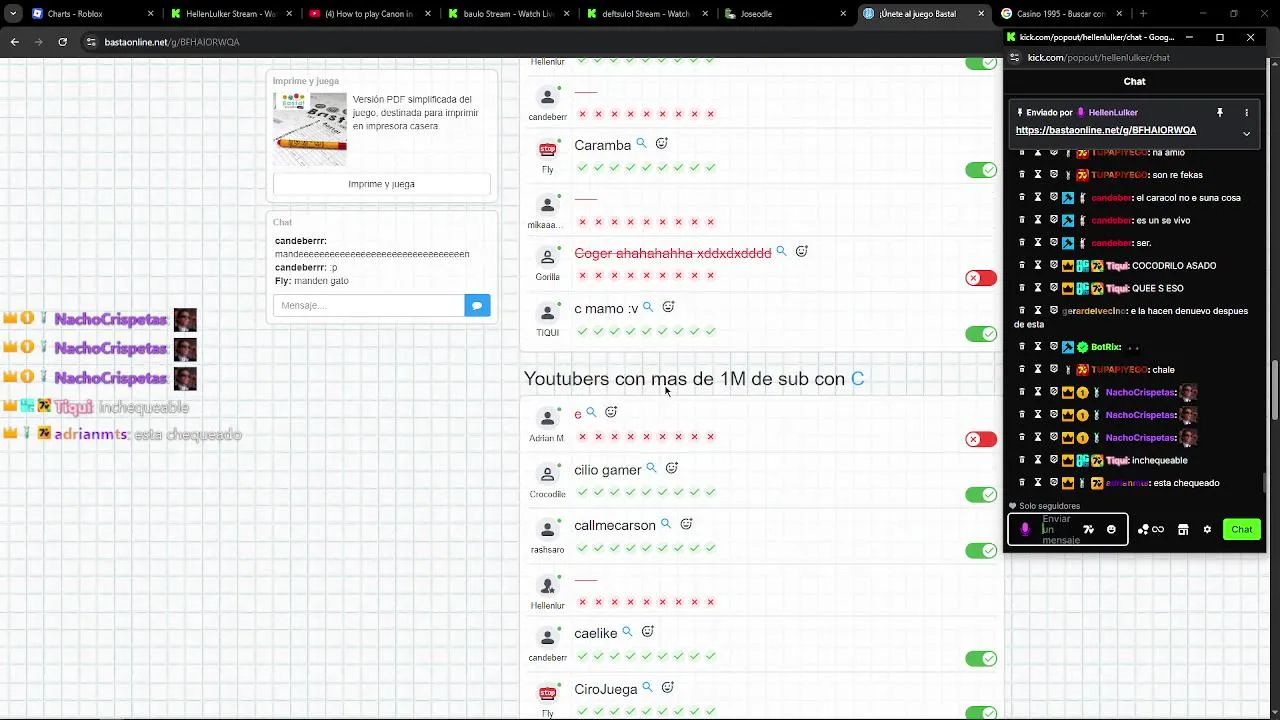Click the 'Imprime y juega' button
Viewport: 1280px width, 720px height.
381,184
